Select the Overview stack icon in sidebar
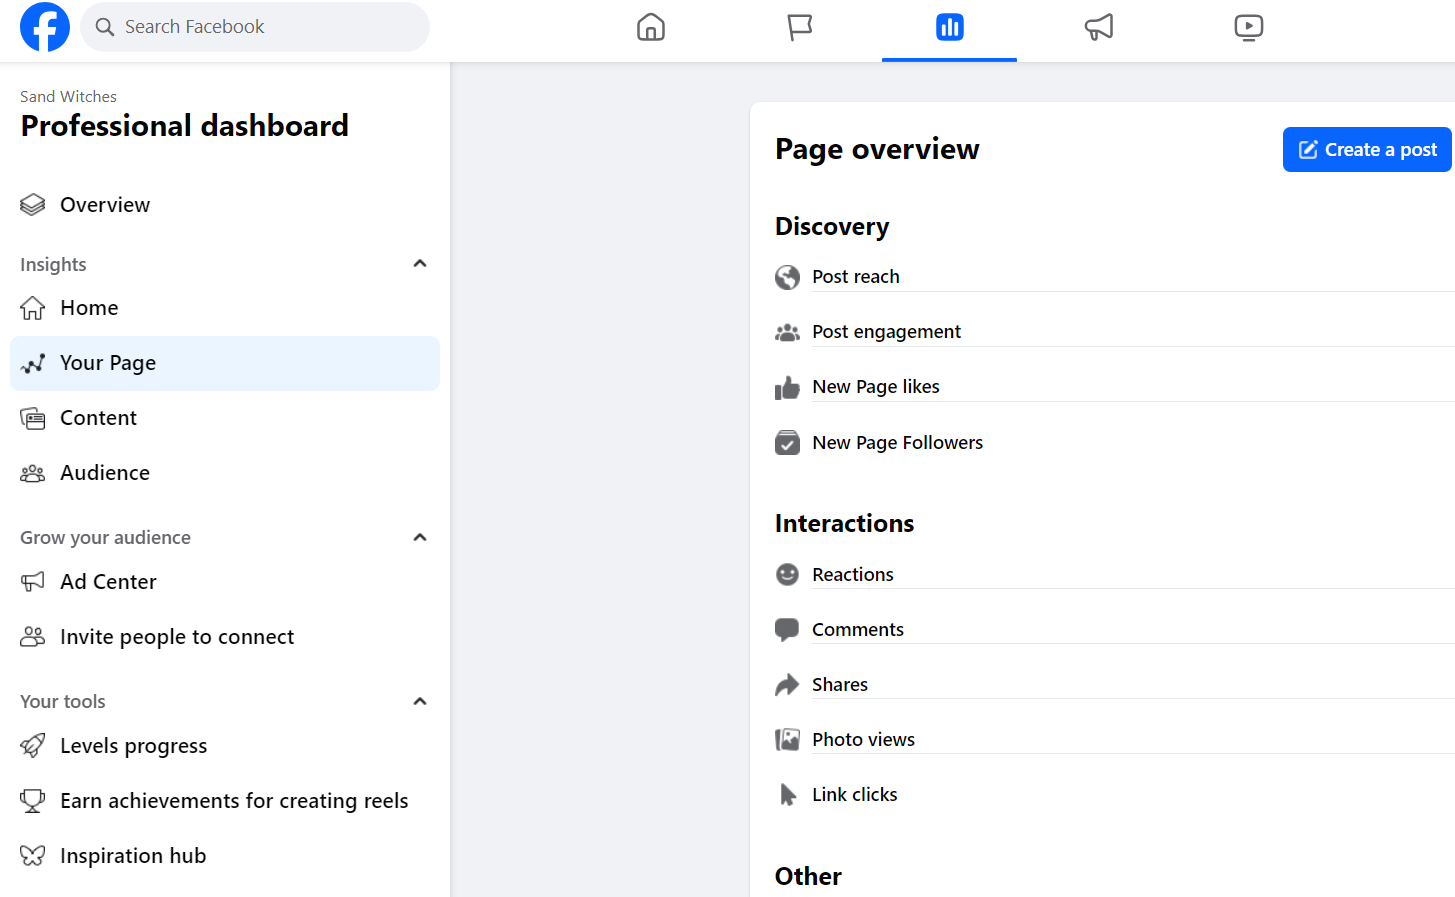 [x=32, y=204]
